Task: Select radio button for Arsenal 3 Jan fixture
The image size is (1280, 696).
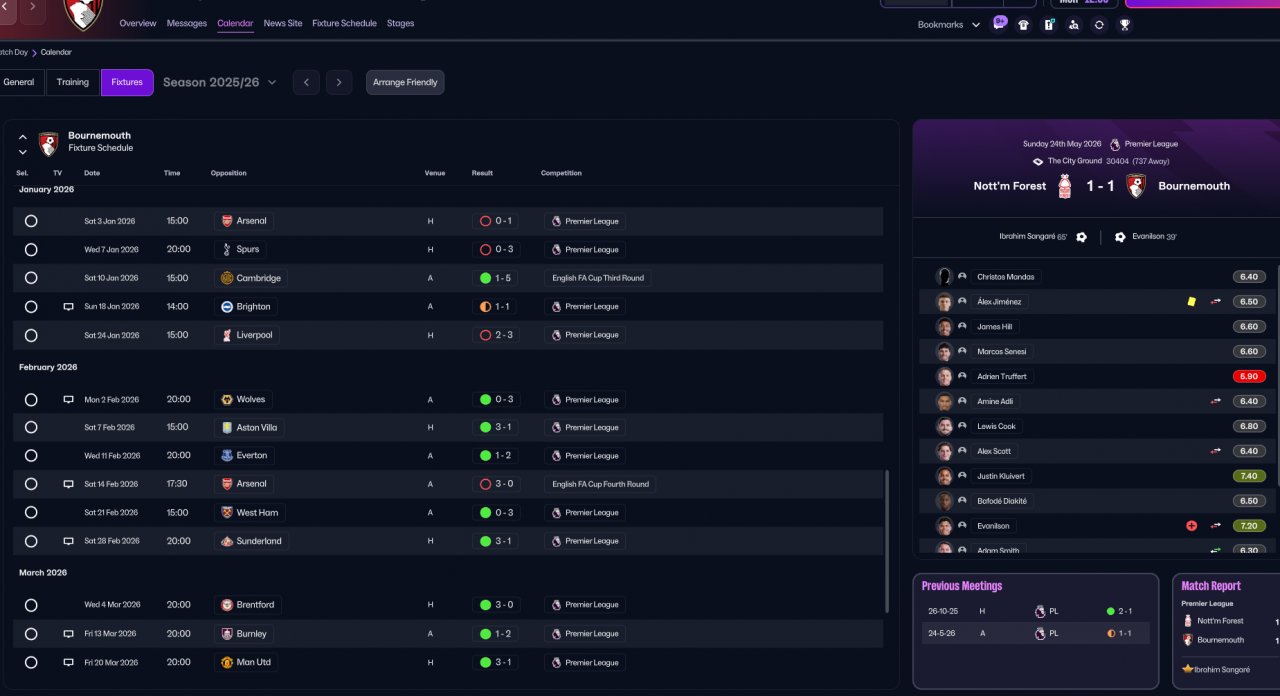Action: coord(31,221)
